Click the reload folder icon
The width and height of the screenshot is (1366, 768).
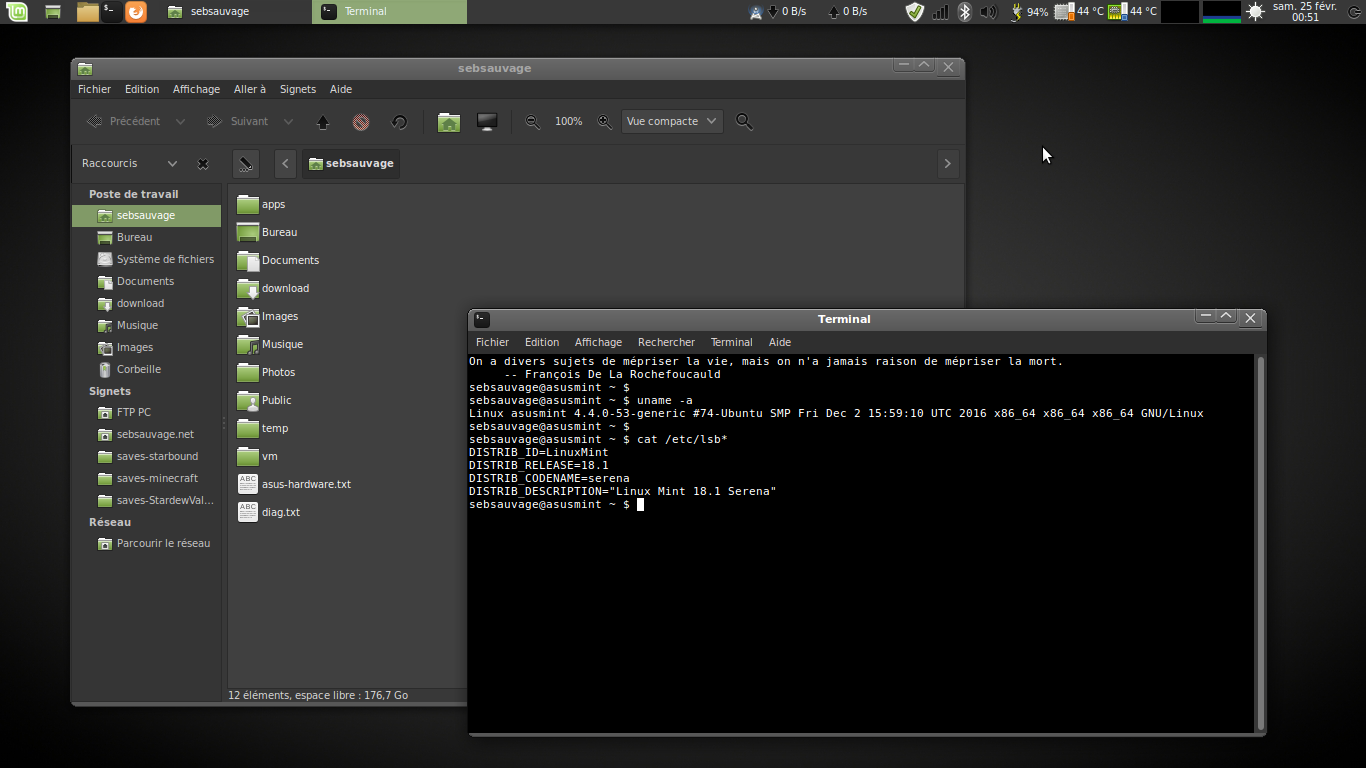(x=399, y=122)
